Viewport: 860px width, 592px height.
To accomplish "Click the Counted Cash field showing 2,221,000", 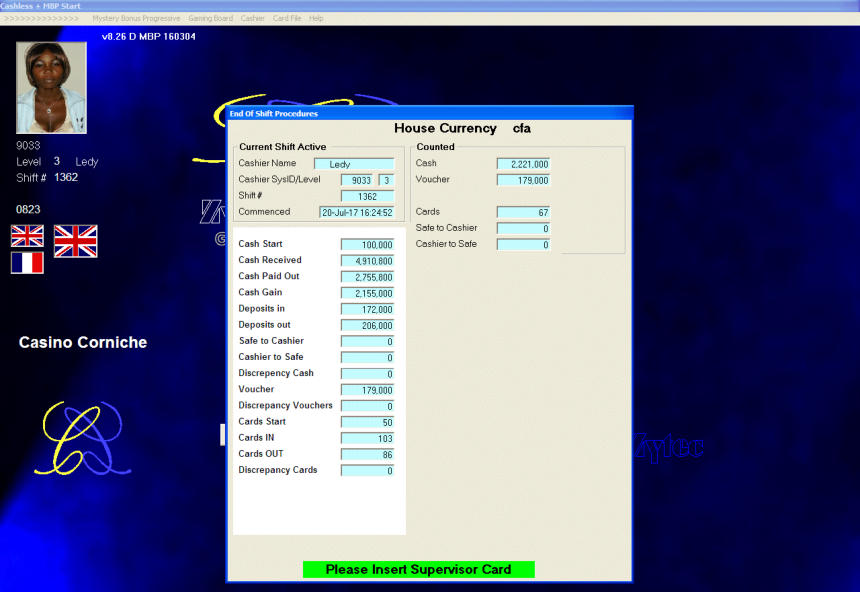I will pos(523,164).
